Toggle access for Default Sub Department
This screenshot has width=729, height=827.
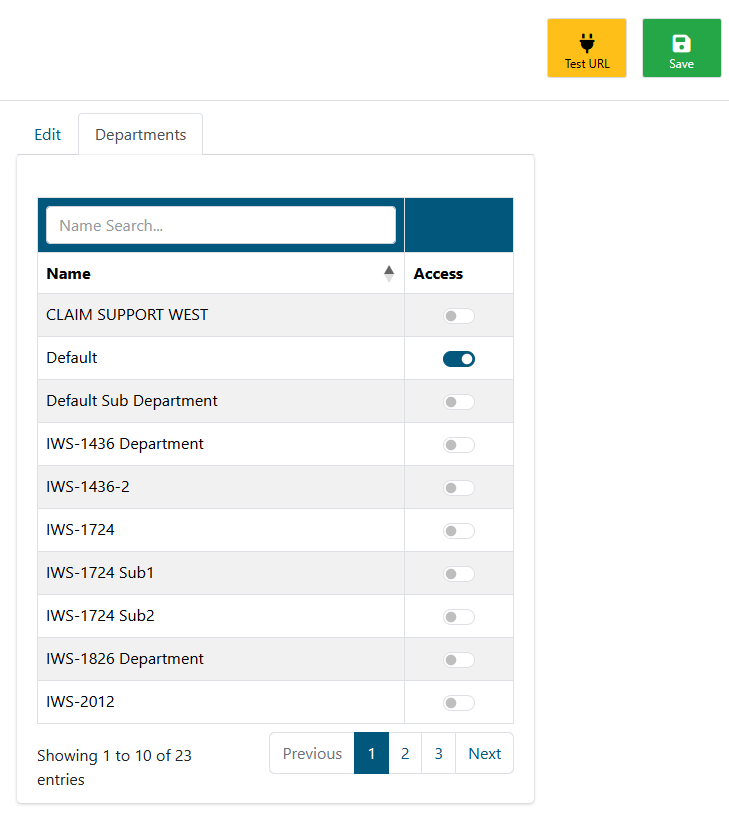pos(458,402)
